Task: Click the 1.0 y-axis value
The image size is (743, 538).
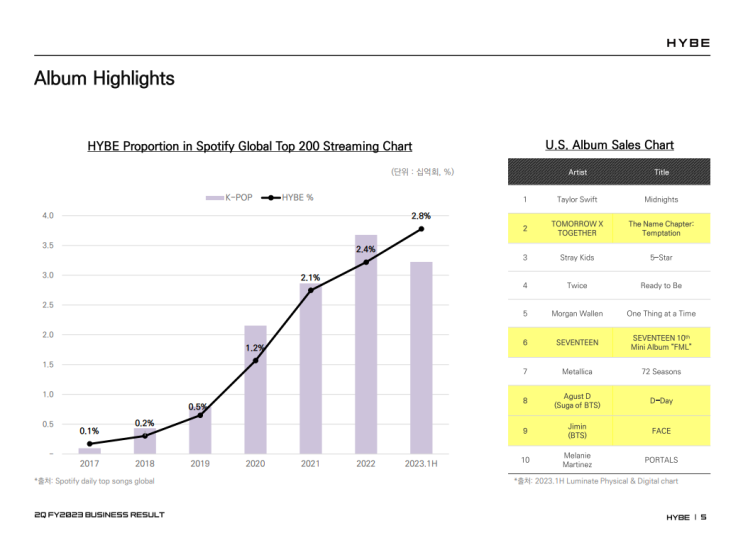Action: (48, 394)
